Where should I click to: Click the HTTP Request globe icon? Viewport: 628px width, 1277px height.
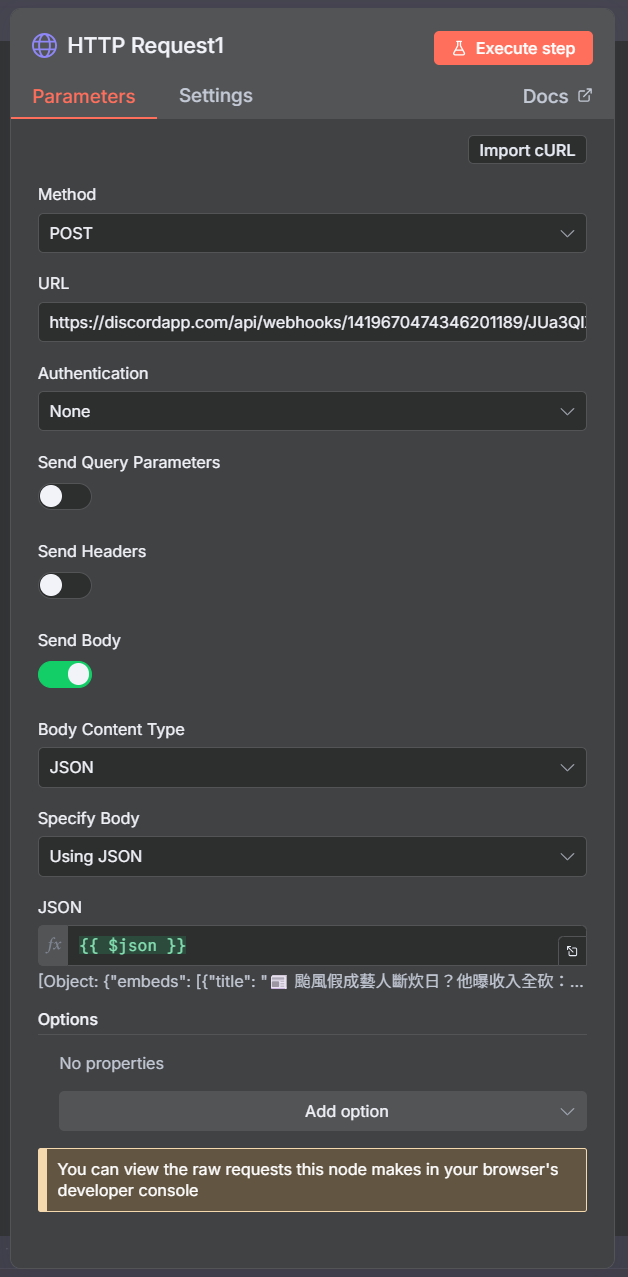44,46
